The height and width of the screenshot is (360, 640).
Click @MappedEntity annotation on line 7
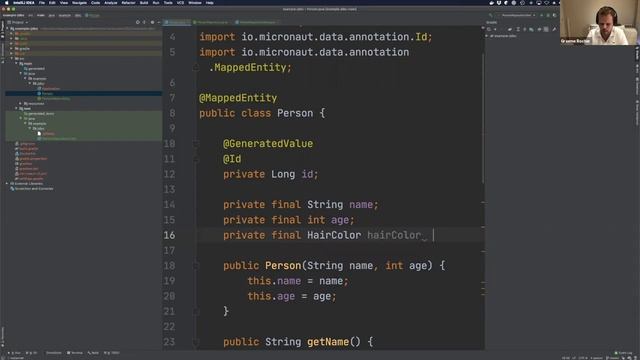(238, 98)
